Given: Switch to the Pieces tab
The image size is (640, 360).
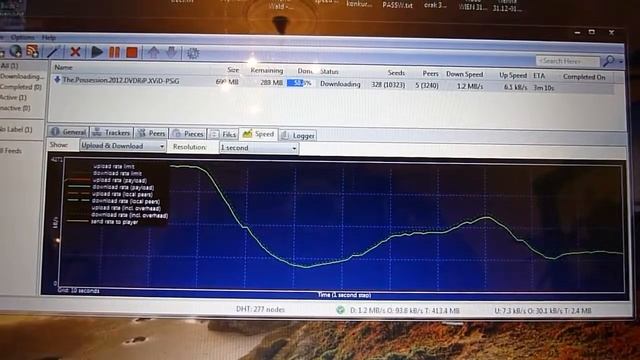Looking at the screenshot, I should (x=187, y=133).
